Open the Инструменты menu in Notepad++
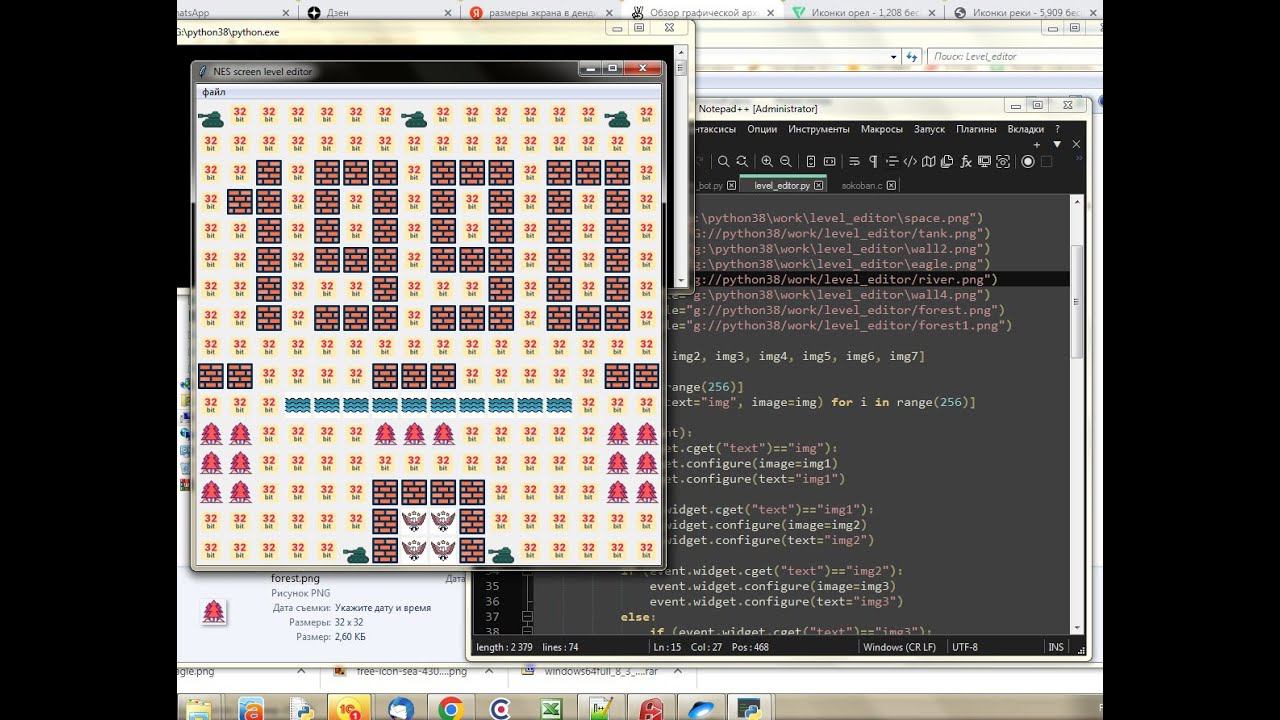The image size is (1280, 720). (819, 129)
